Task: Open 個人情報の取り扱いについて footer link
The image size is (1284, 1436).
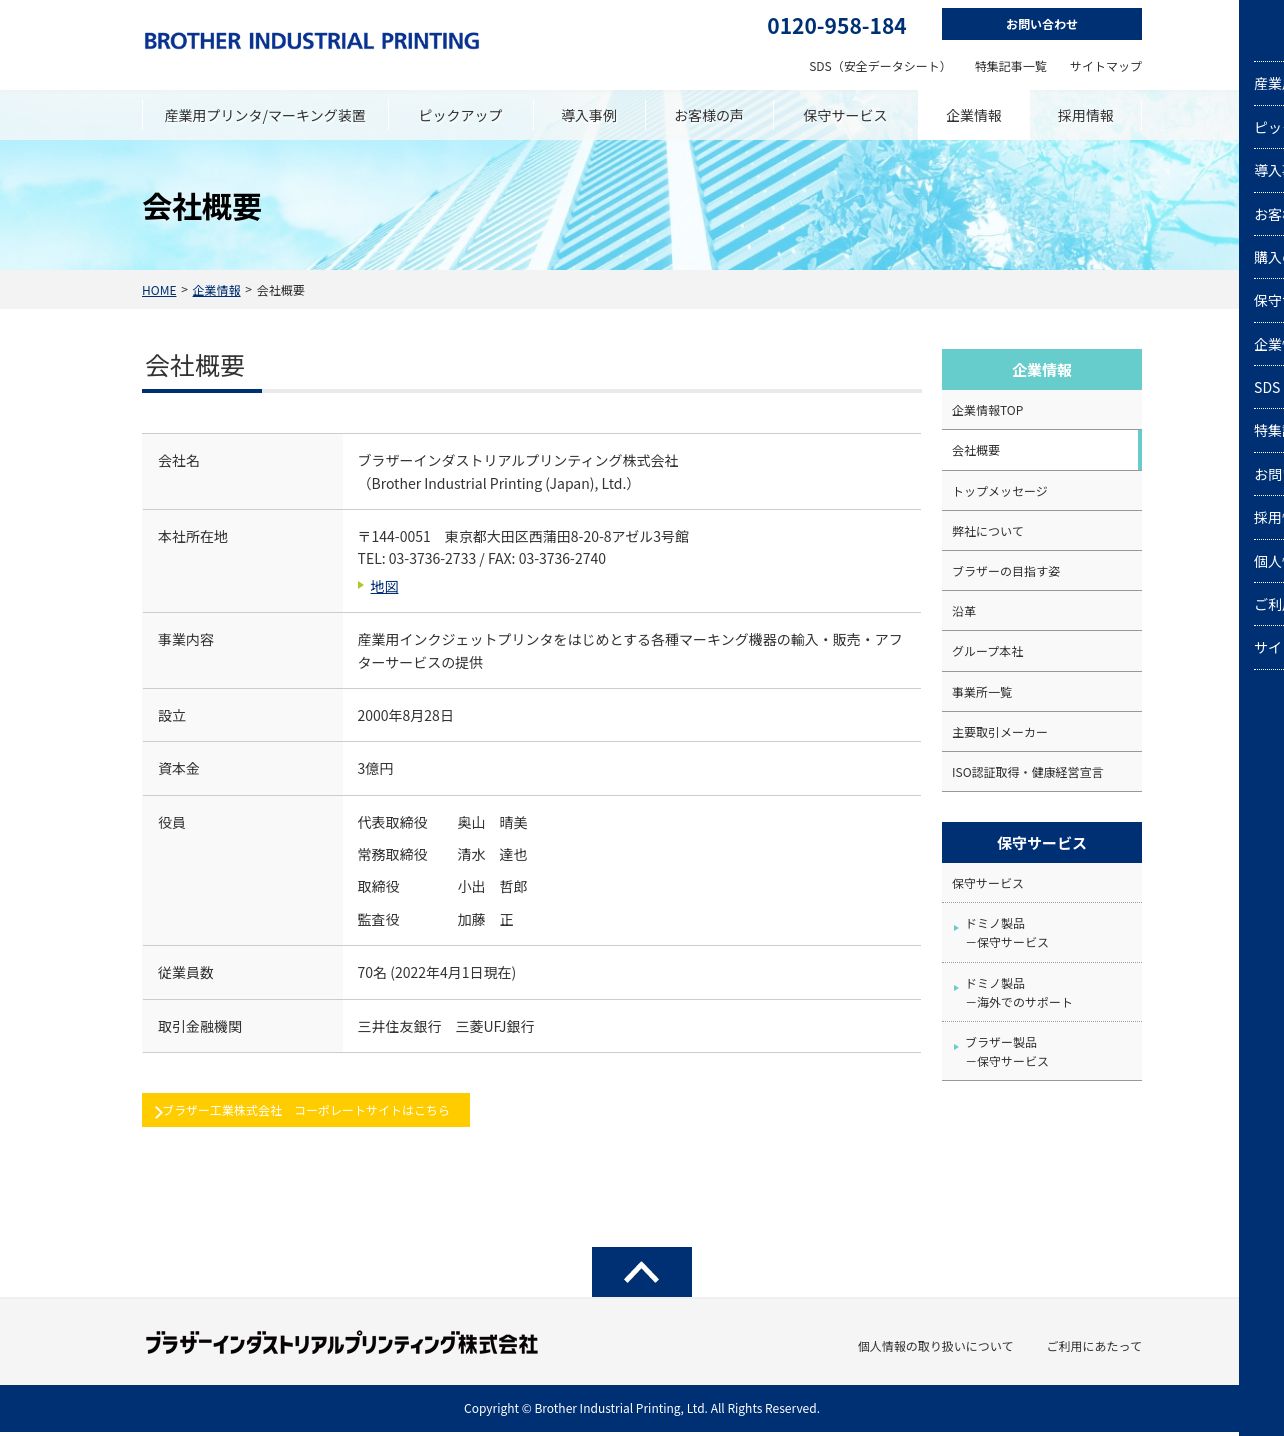Action: (x=935, y=1346)
